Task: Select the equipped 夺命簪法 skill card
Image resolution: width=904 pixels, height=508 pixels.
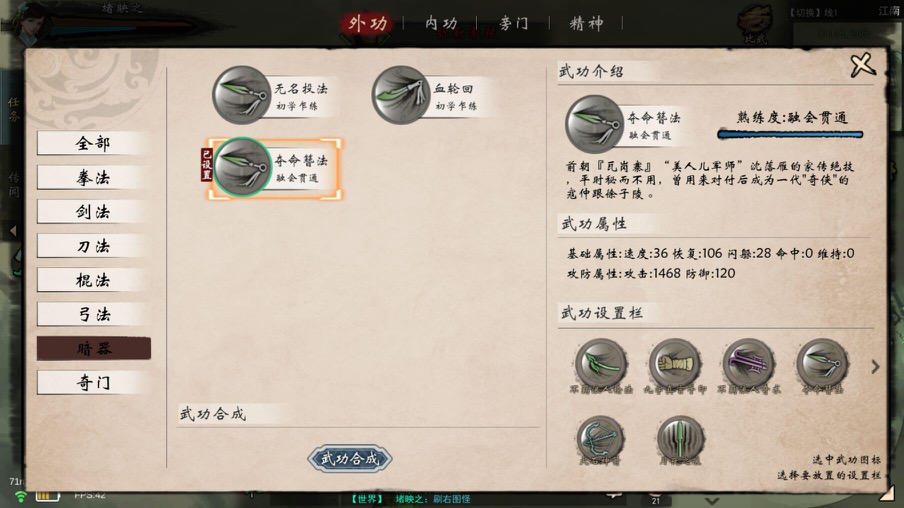Action: (274, 168)
